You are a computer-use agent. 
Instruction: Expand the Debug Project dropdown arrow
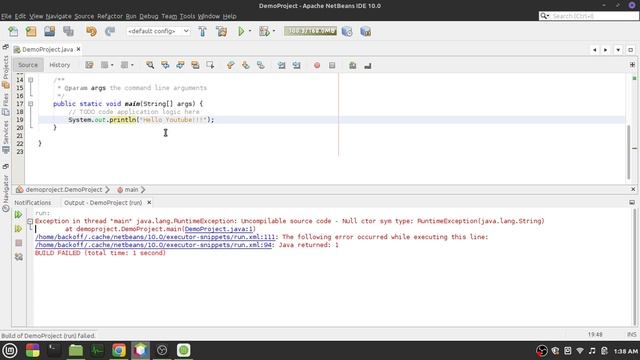273,31
